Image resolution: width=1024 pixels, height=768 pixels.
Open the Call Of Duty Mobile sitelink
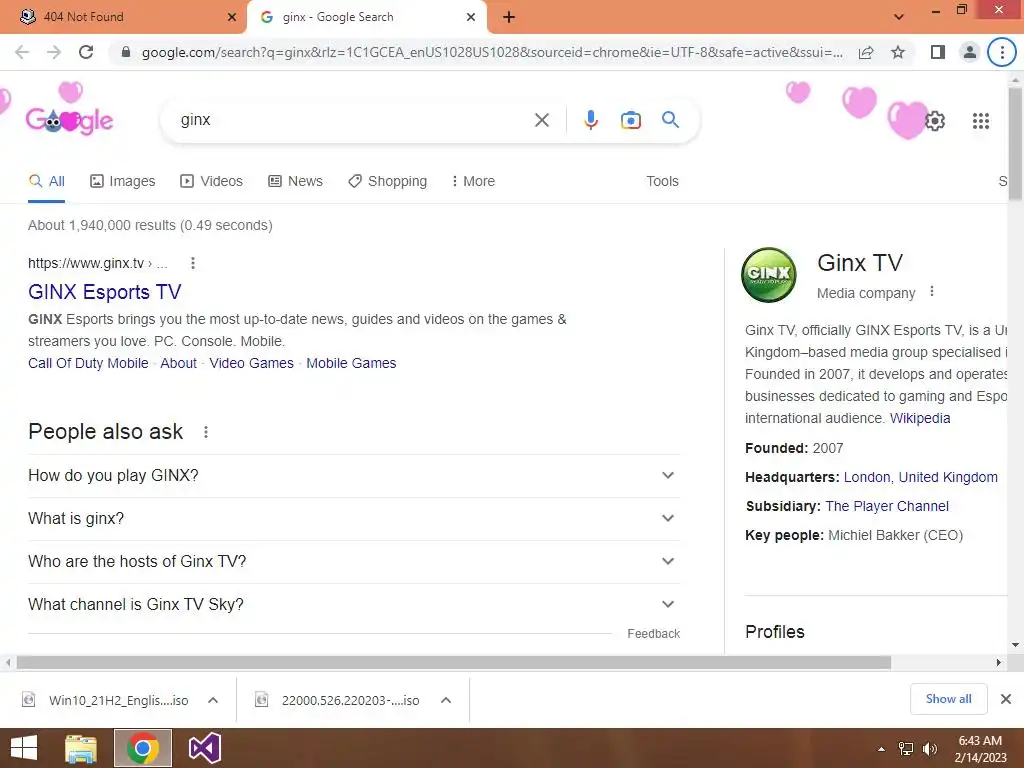(x=88, y=363)
